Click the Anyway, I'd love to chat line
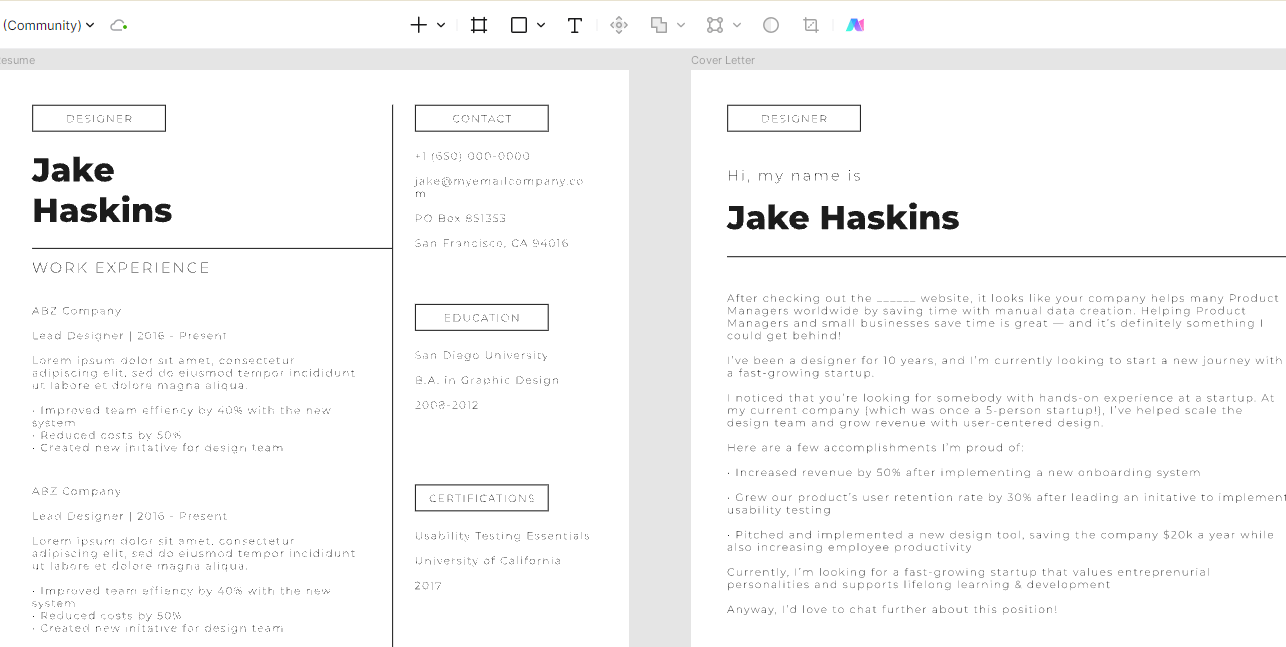The image size is (1286, 647). pyautogui.click(x=892, y=609)
